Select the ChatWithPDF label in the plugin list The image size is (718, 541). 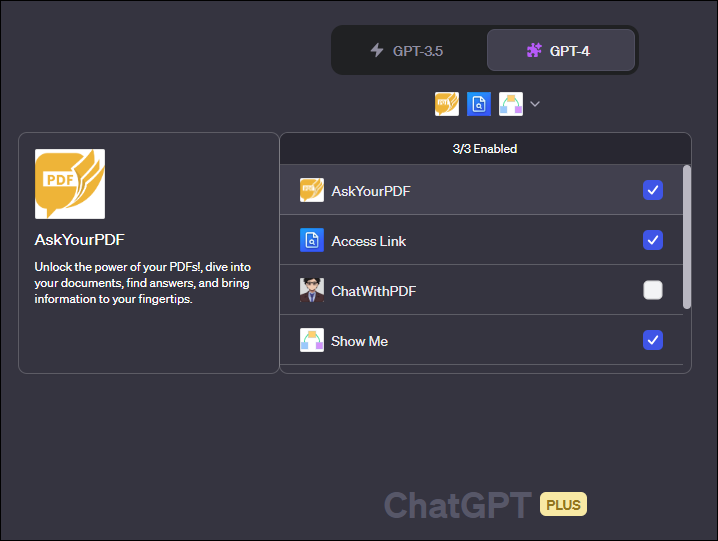click(x=374, y=291)
